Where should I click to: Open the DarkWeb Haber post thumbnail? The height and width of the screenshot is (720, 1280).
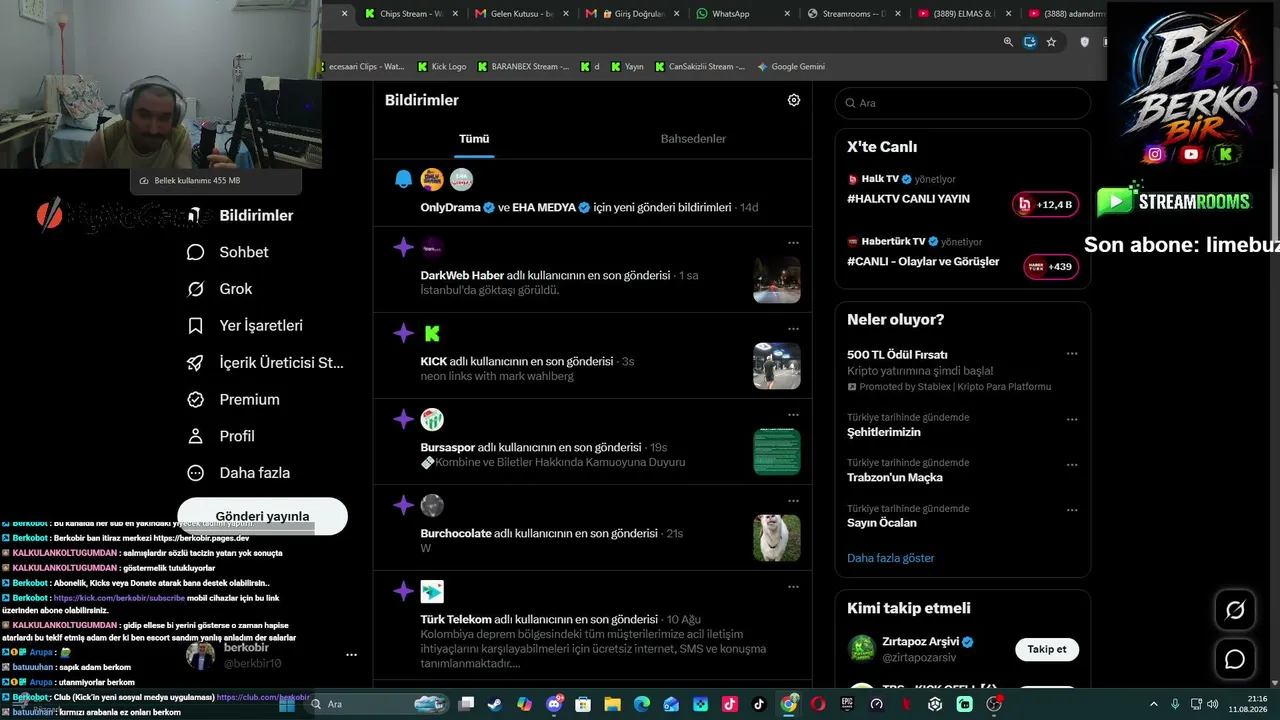coord(777,280)
